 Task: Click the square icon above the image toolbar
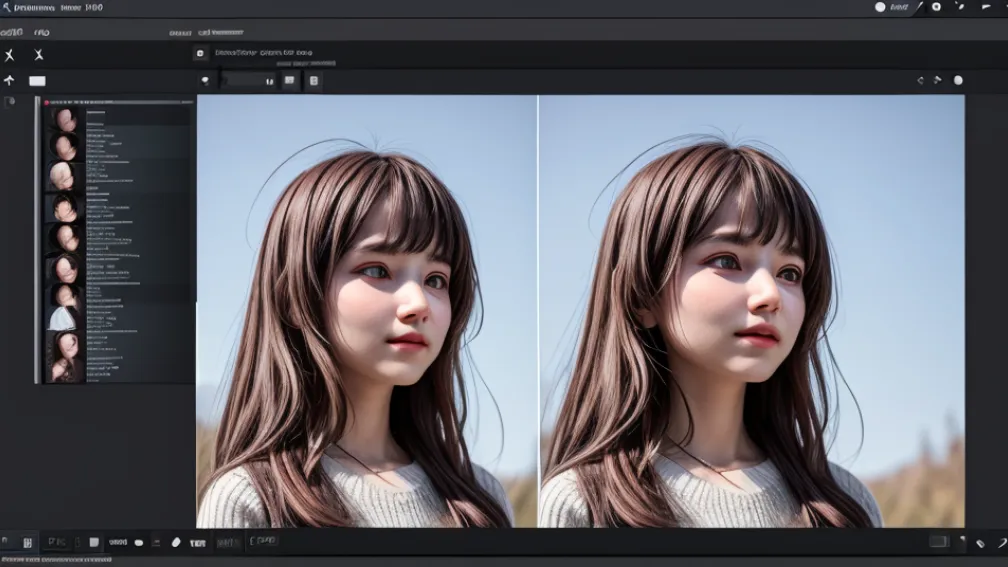point(200,53)
